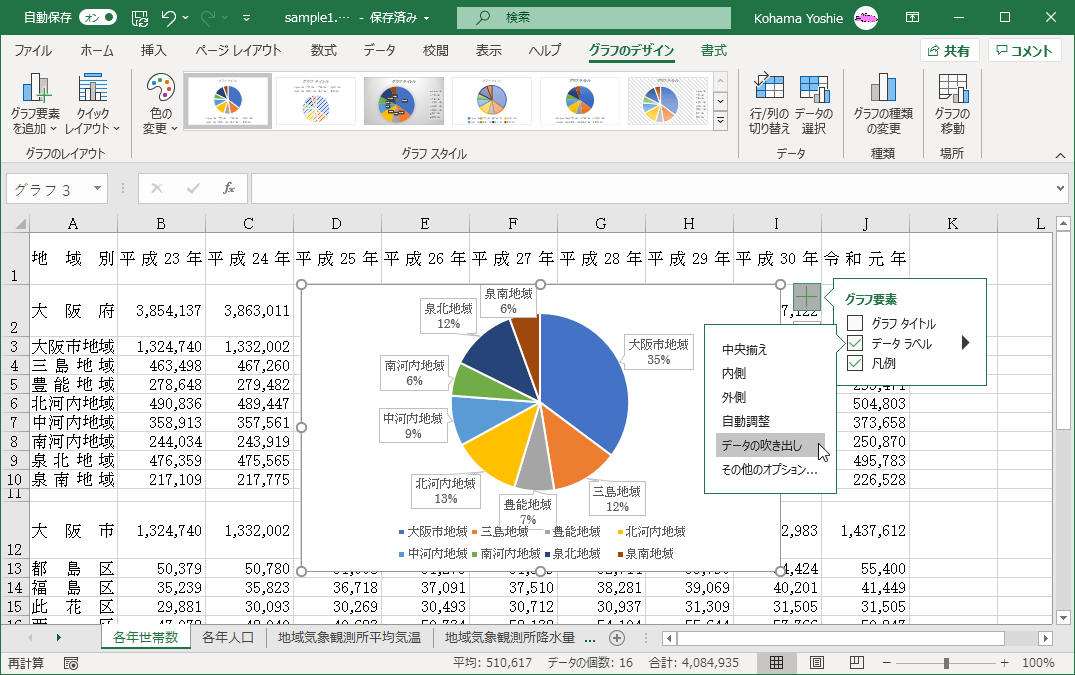Click the Undo arrow in title bar

point(169,18)
